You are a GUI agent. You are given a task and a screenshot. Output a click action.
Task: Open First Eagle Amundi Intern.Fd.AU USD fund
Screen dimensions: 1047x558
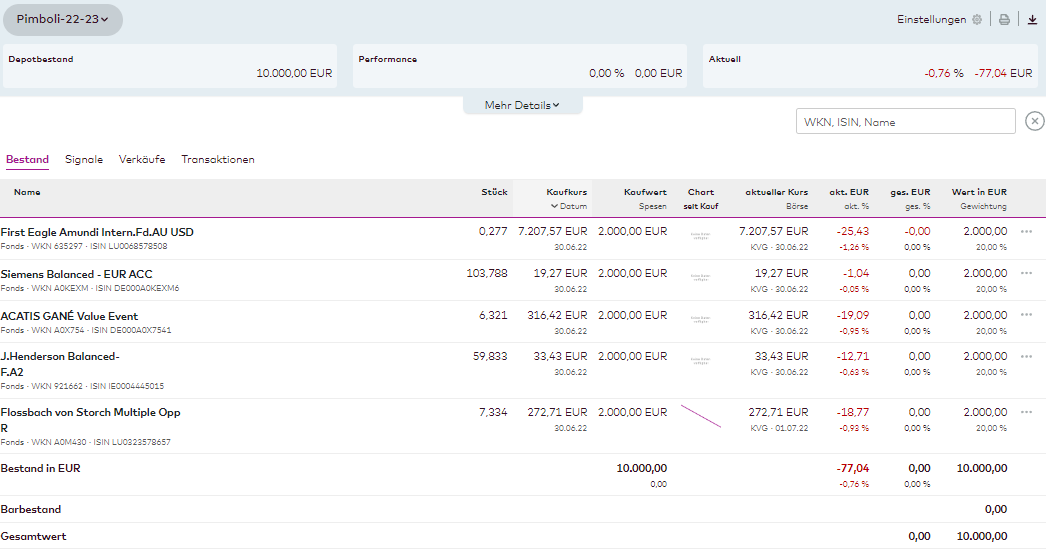(97, 232)
